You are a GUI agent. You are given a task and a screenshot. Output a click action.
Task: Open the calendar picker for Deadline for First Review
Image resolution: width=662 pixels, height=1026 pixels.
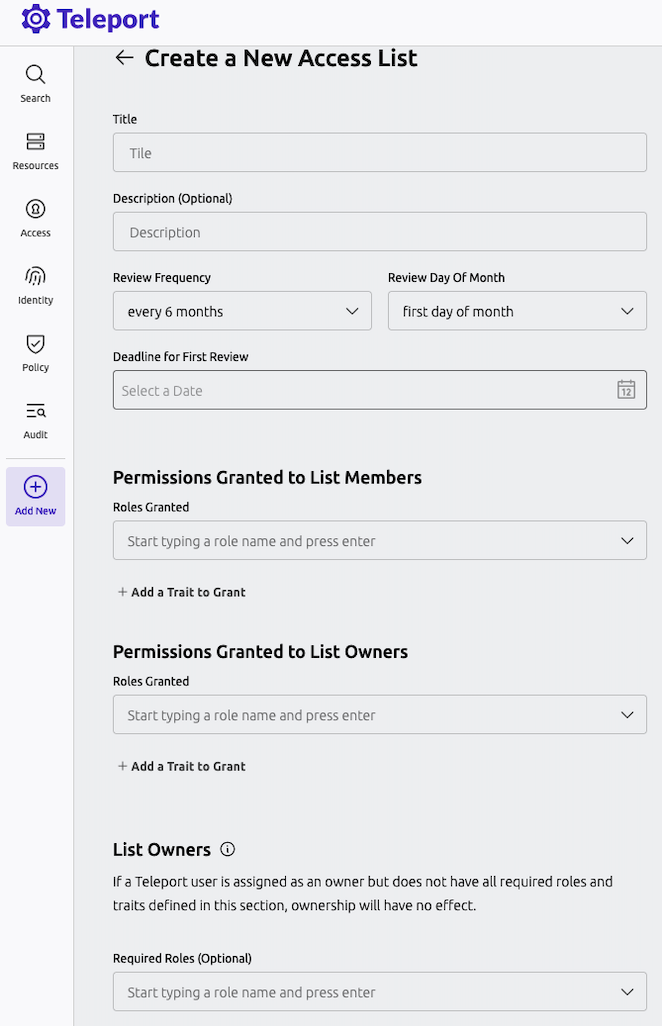pos(626,391)
